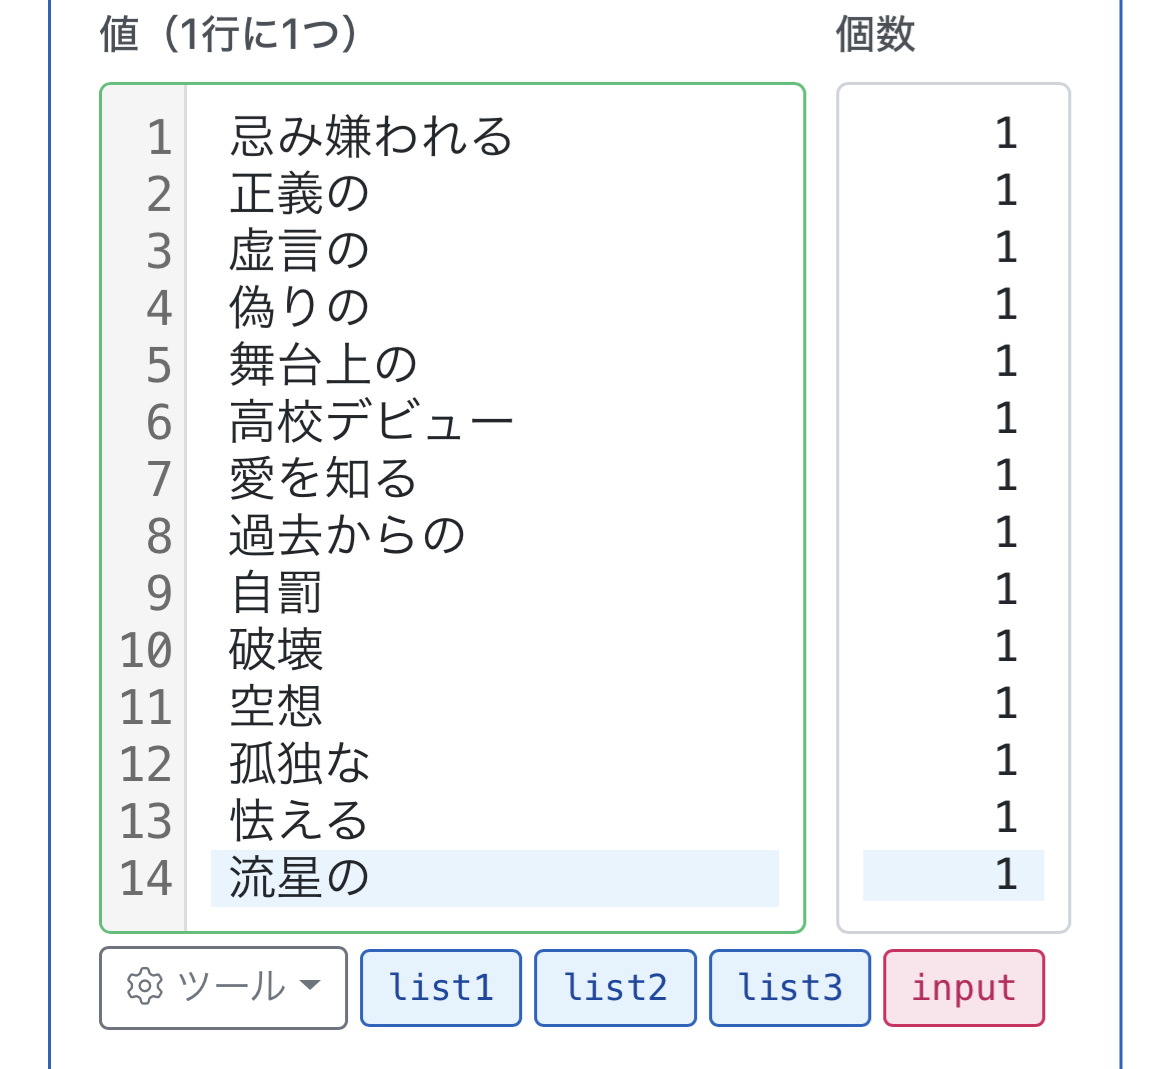Click the highlighted count for line 14
Screen dimensions: 1164x1069
[1005, 875]
